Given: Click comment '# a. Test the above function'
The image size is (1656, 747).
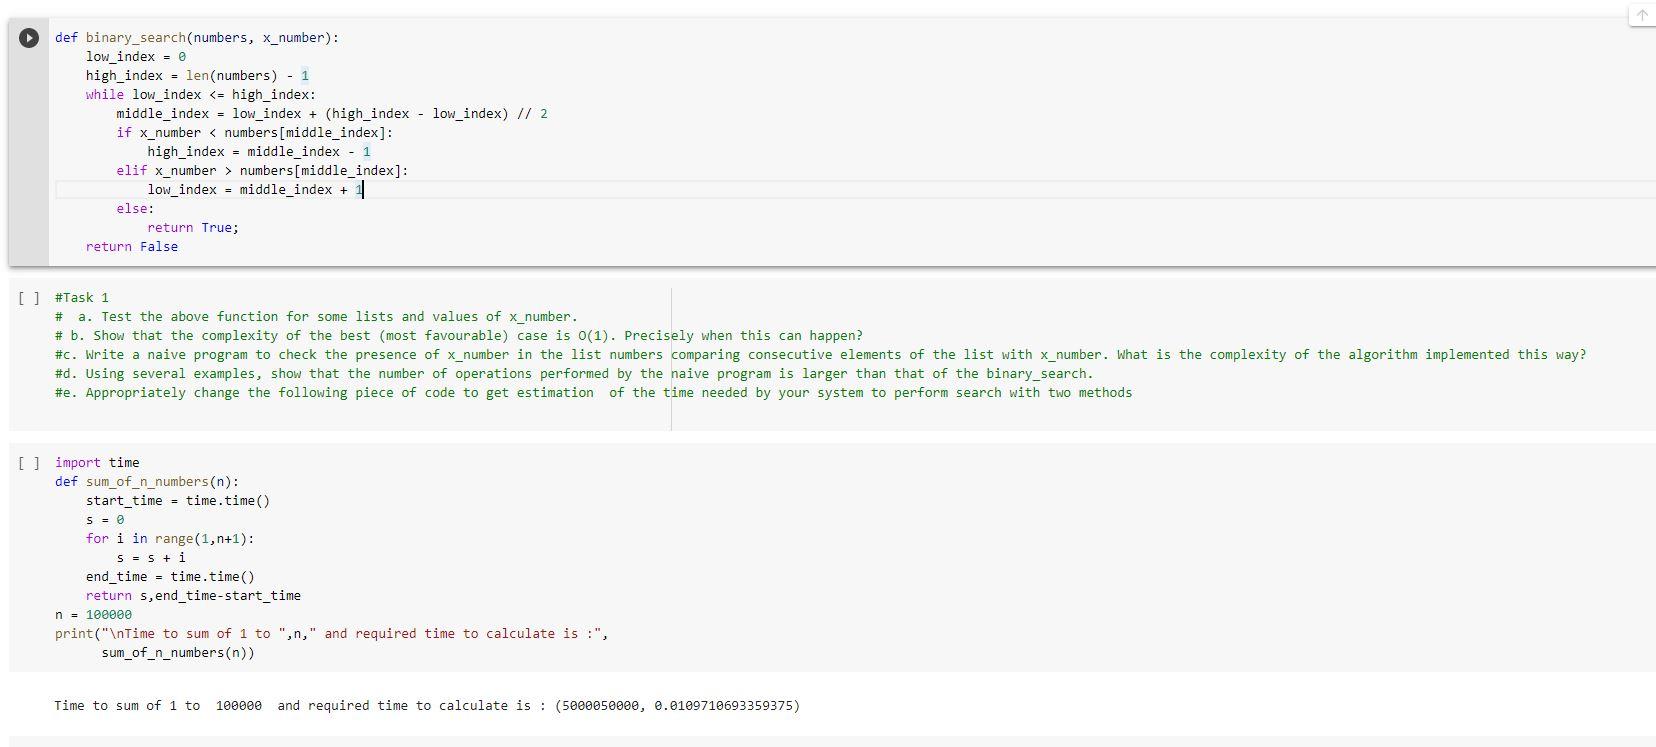Looking at the screenshot, I should click(316, 317).
